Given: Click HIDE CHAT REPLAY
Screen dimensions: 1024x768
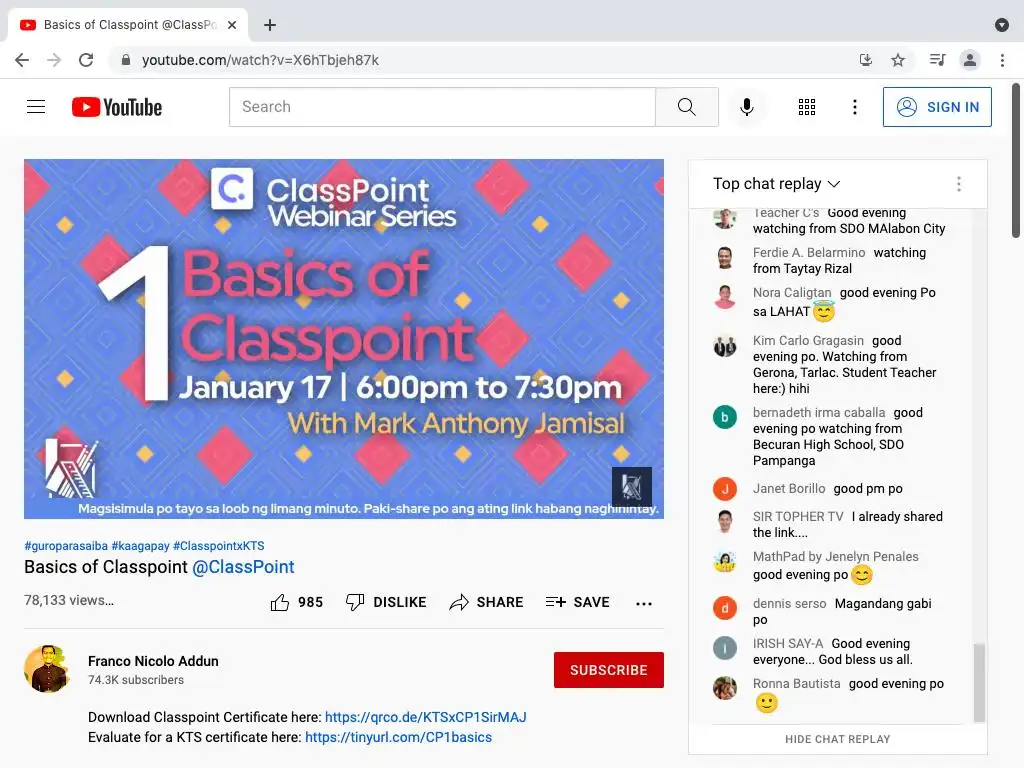Looking at the screenshot, I should pyautogui.click(x=838, y=739).
